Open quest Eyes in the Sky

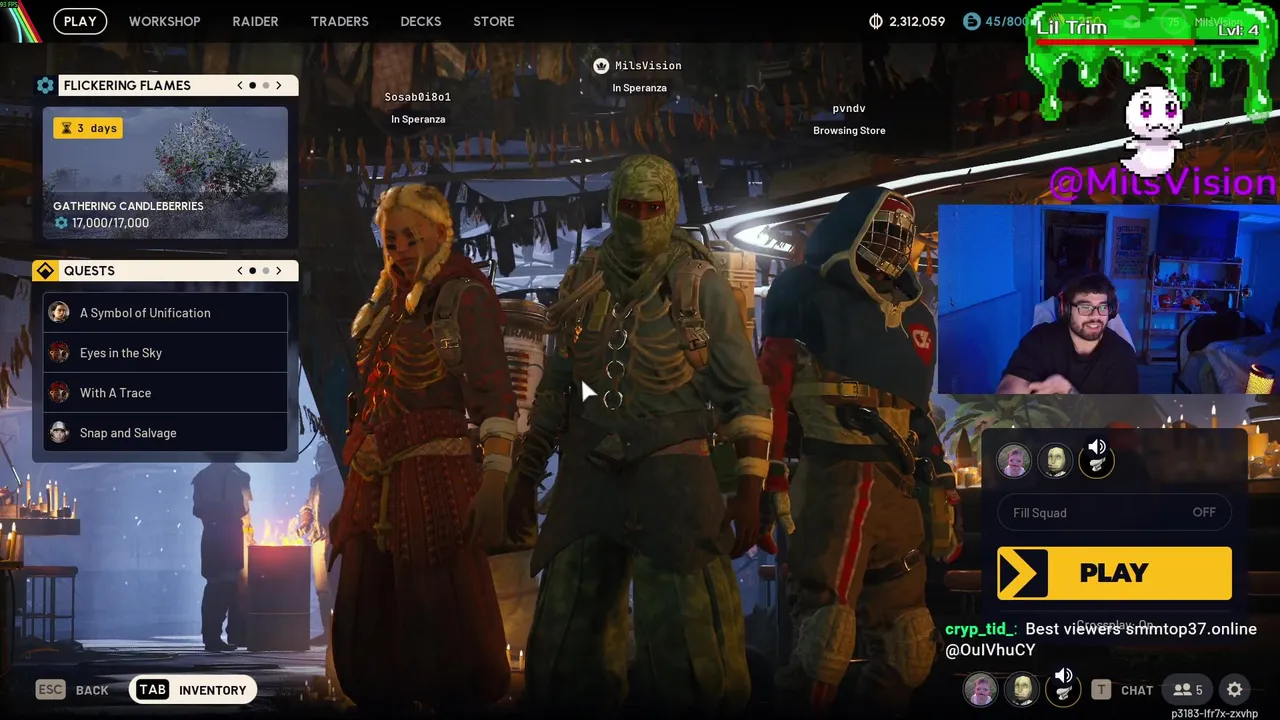[165, 353]
